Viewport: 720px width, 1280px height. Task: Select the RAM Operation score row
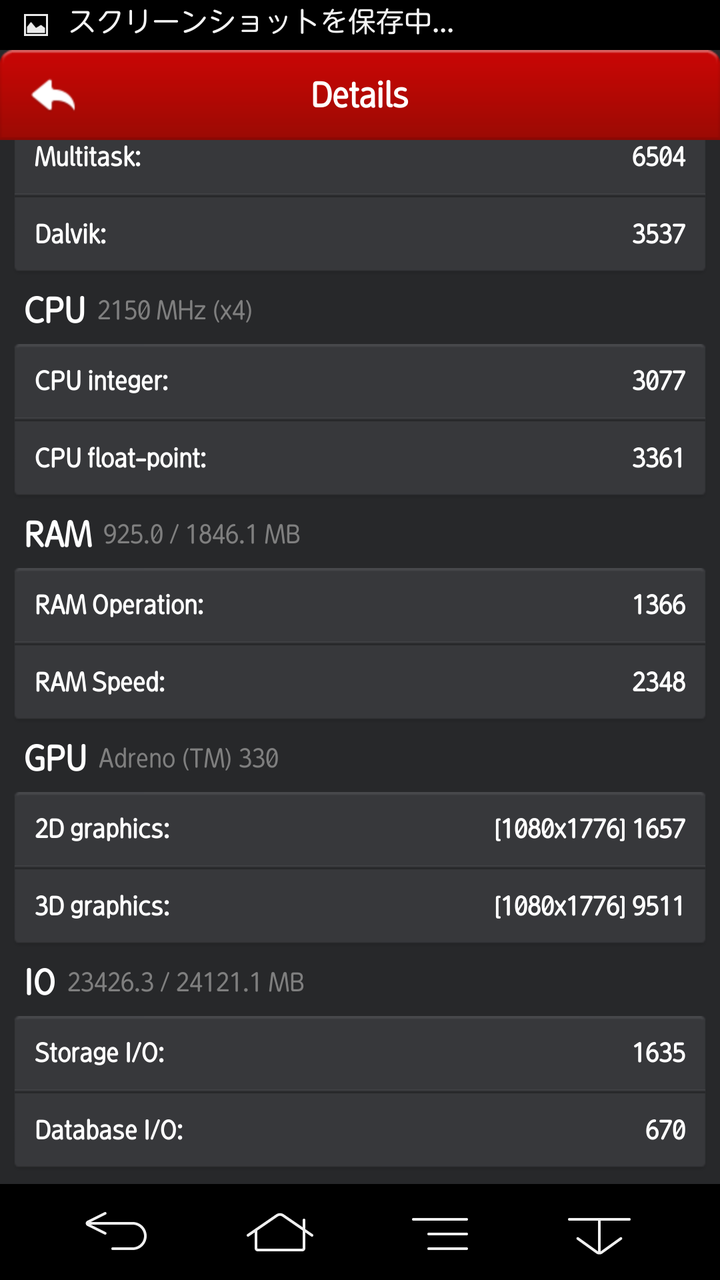point(360,605)
